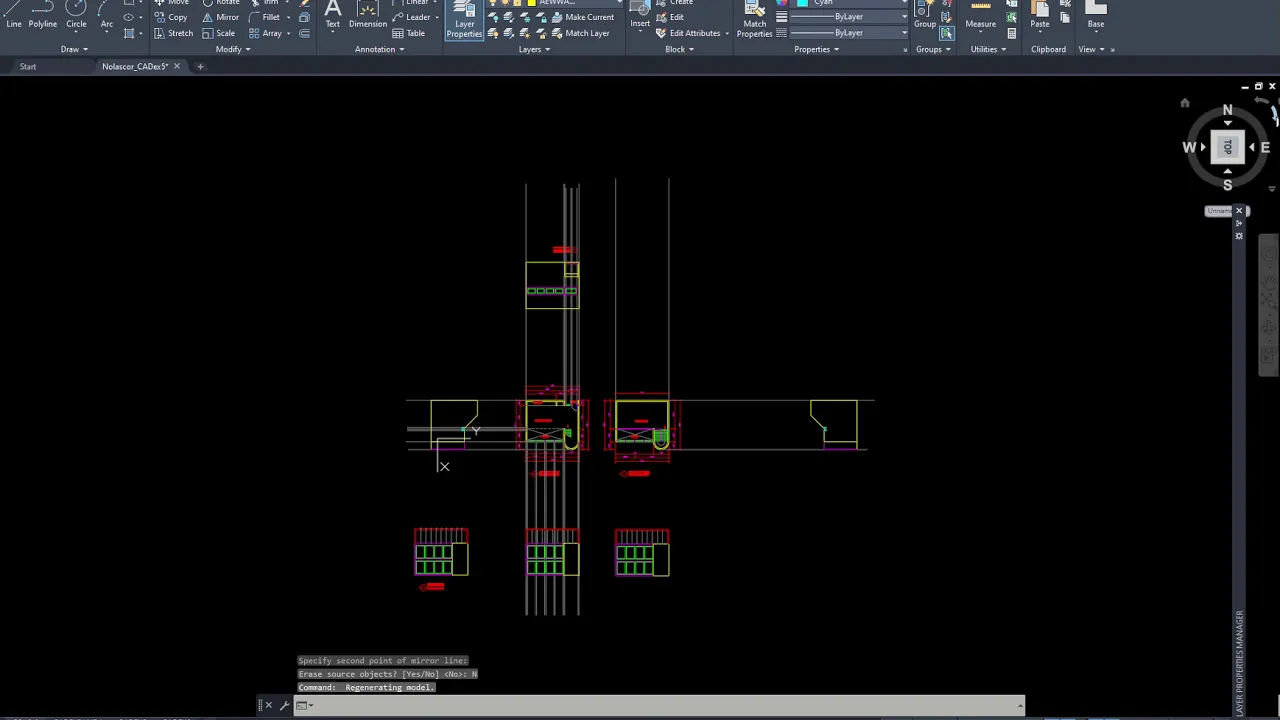Expand the Draw panel
1280x720 pixels.
click(x=74, y=49)
